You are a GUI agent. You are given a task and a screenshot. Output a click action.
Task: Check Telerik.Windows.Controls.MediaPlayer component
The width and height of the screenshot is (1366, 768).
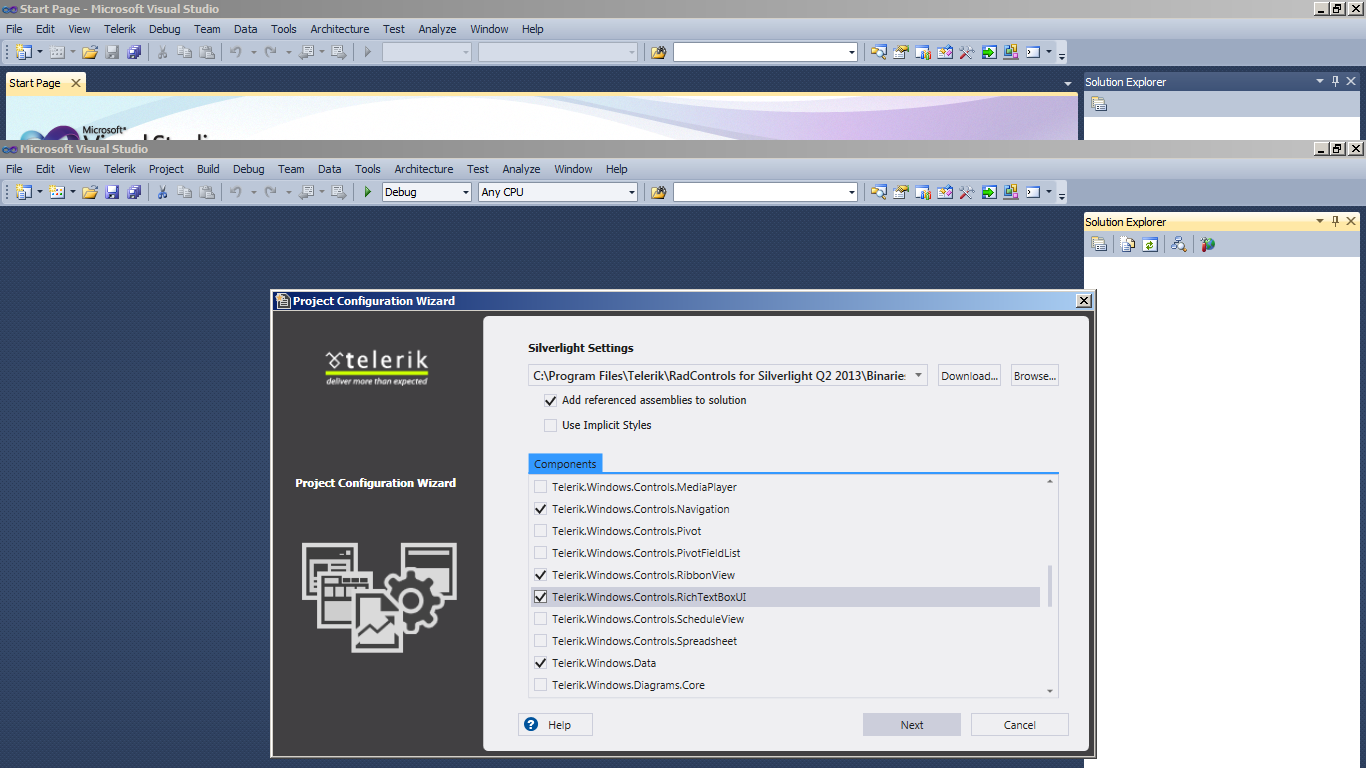(x=541, y=487)
